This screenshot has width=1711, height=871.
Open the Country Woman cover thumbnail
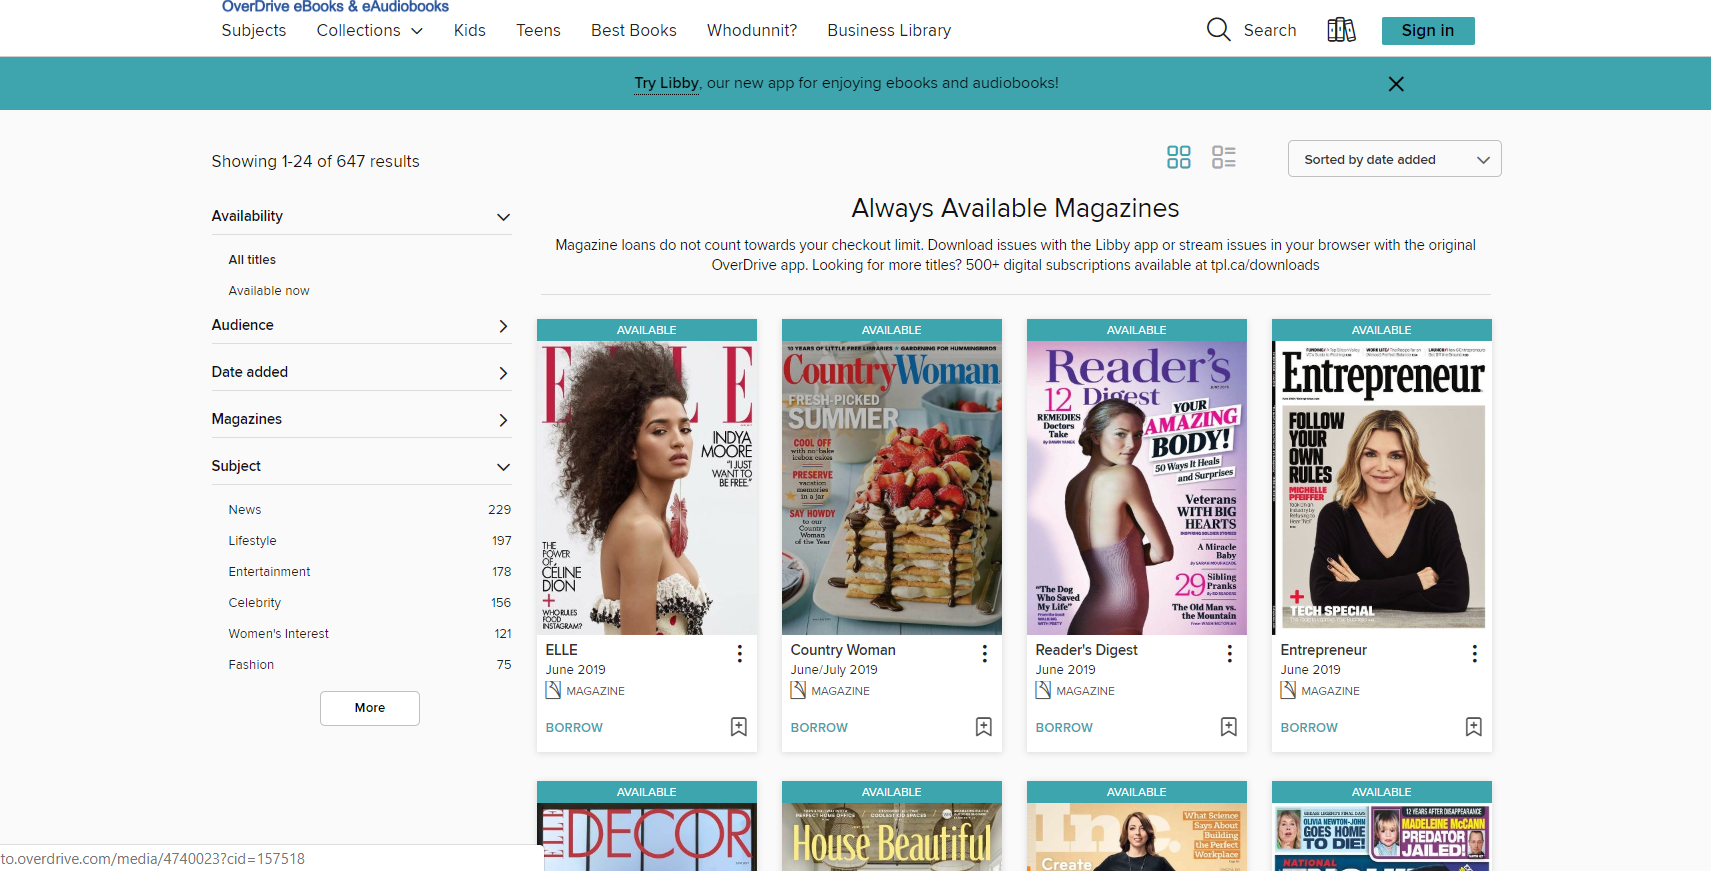click(892, 488)
